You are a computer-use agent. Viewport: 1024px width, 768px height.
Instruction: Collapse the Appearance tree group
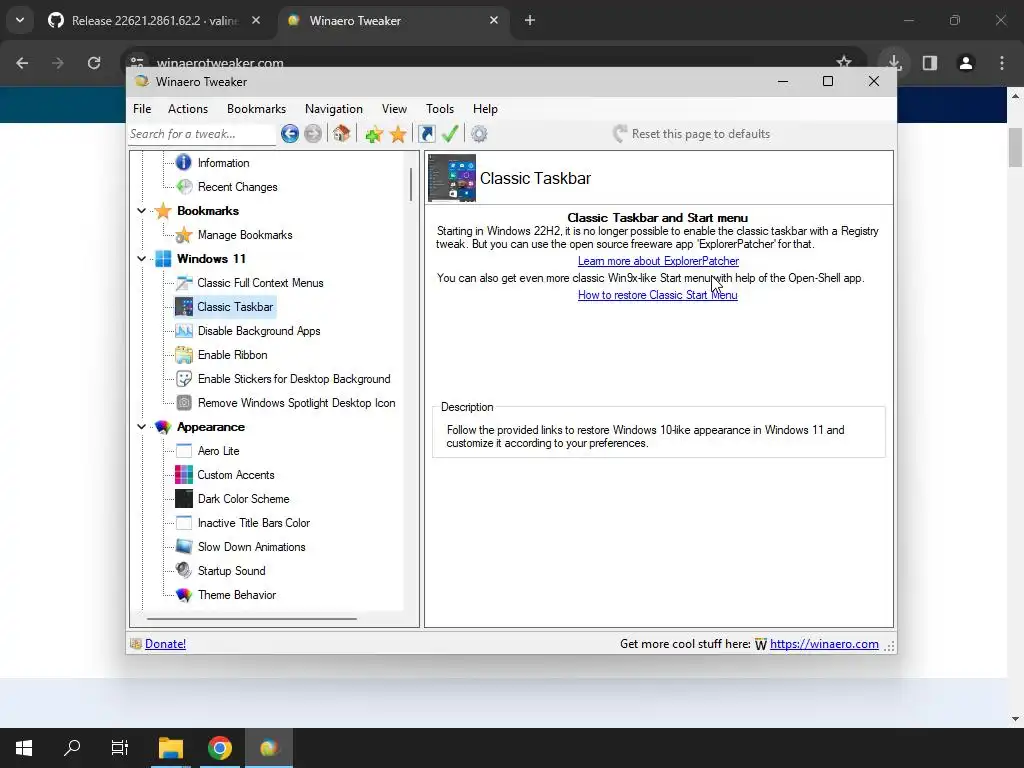pyautogui.click(x=141, y=427)
